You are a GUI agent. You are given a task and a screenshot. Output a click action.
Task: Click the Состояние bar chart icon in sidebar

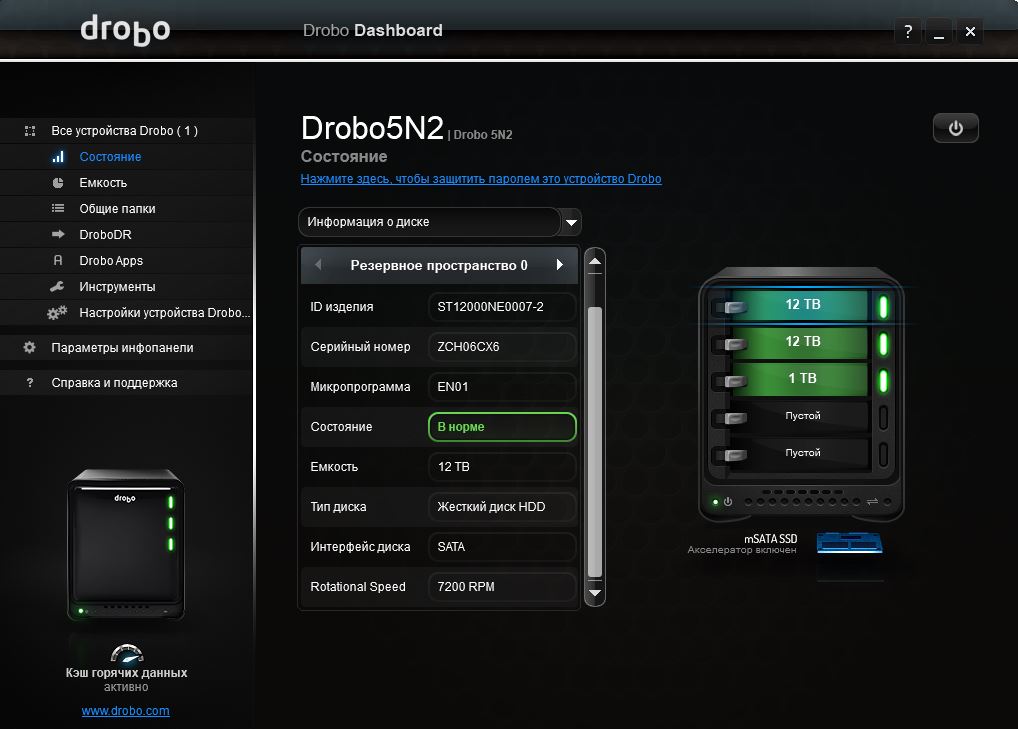click(58, 156)
